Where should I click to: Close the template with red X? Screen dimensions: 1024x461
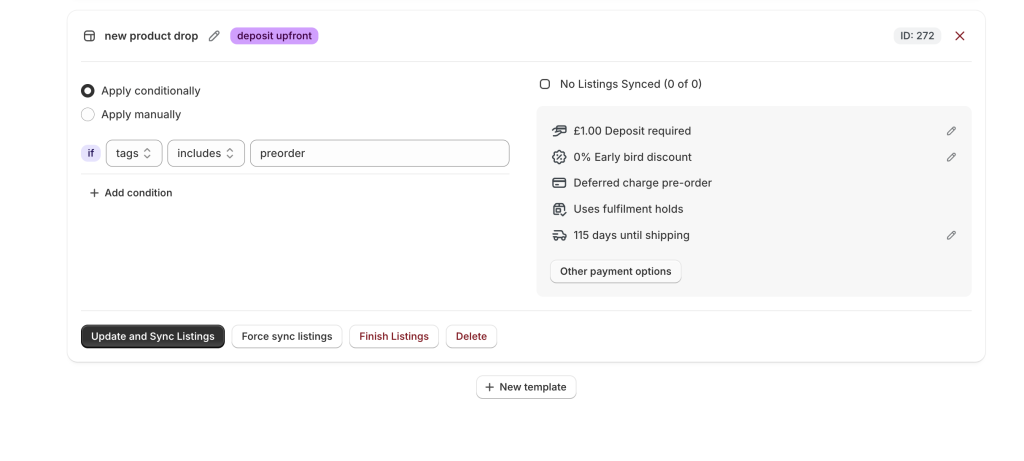coord(959,36)
